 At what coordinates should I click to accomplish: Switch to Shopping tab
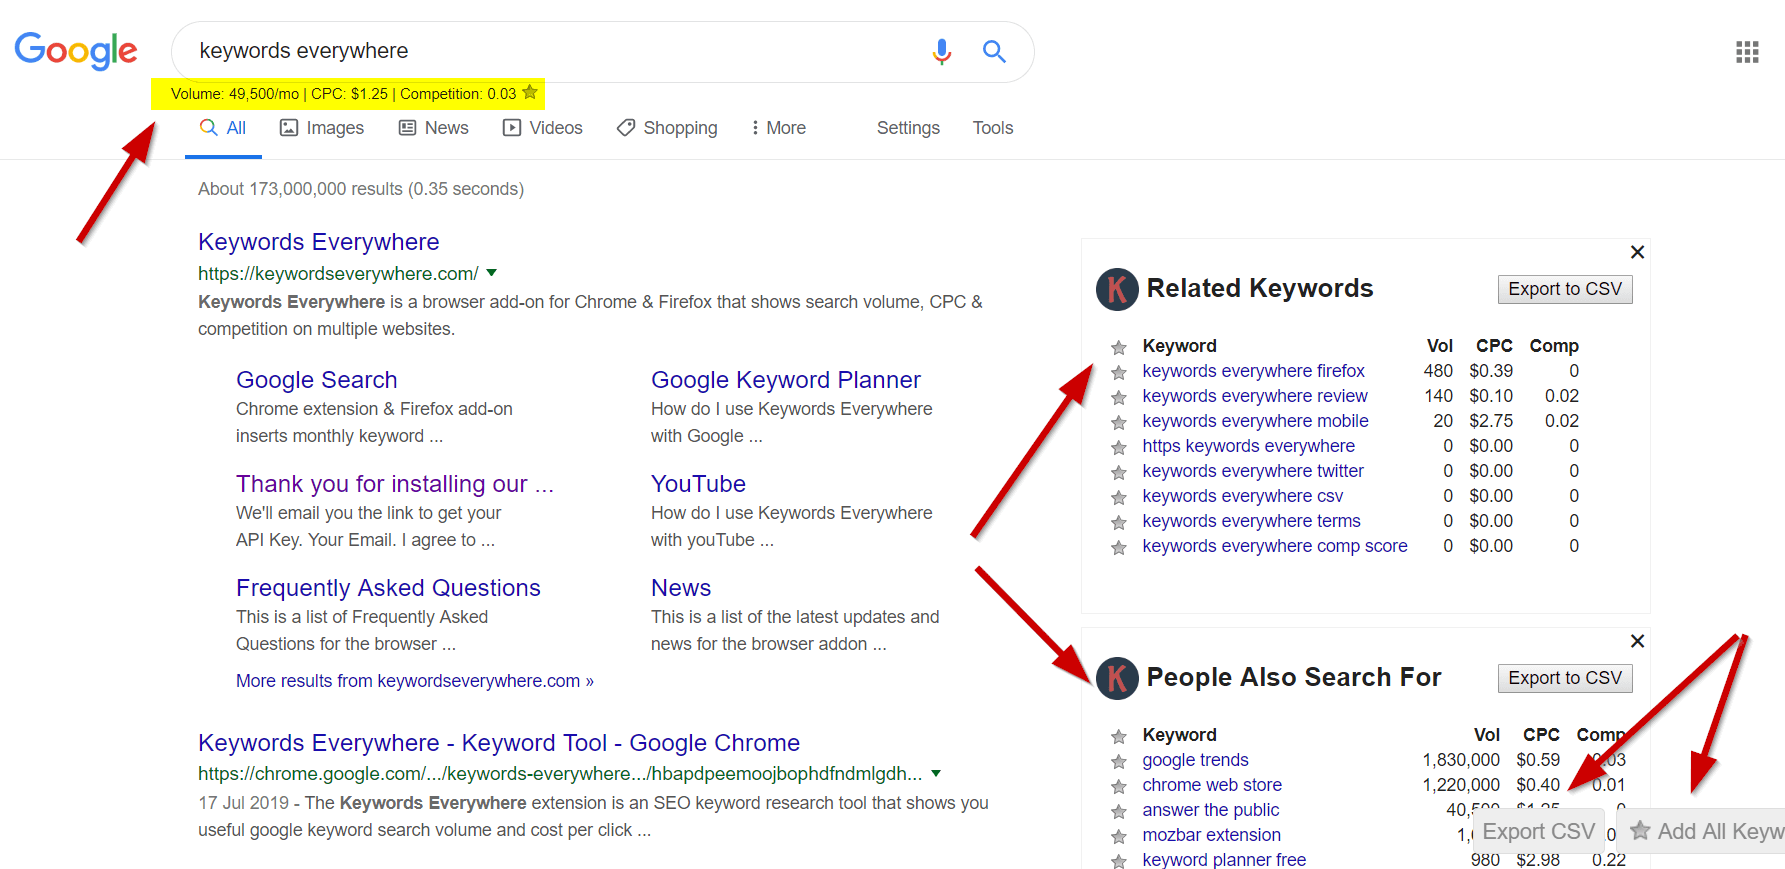pos(667,128)
